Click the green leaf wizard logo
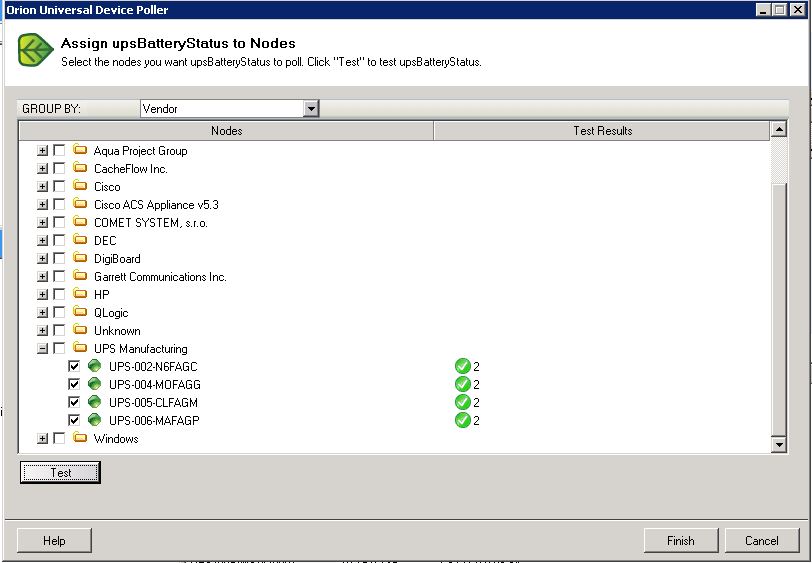Viewport: 812px width, 563px height. coord(36,50)
